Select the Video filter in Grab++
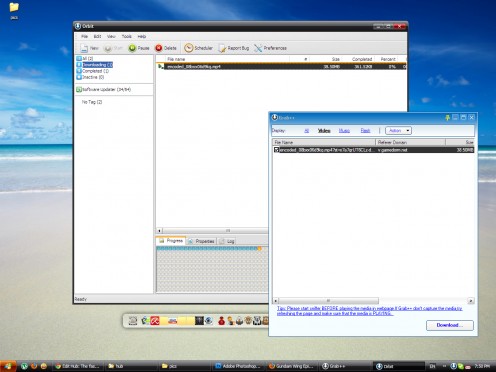The image size is (496, 372). tap(324, 131)
